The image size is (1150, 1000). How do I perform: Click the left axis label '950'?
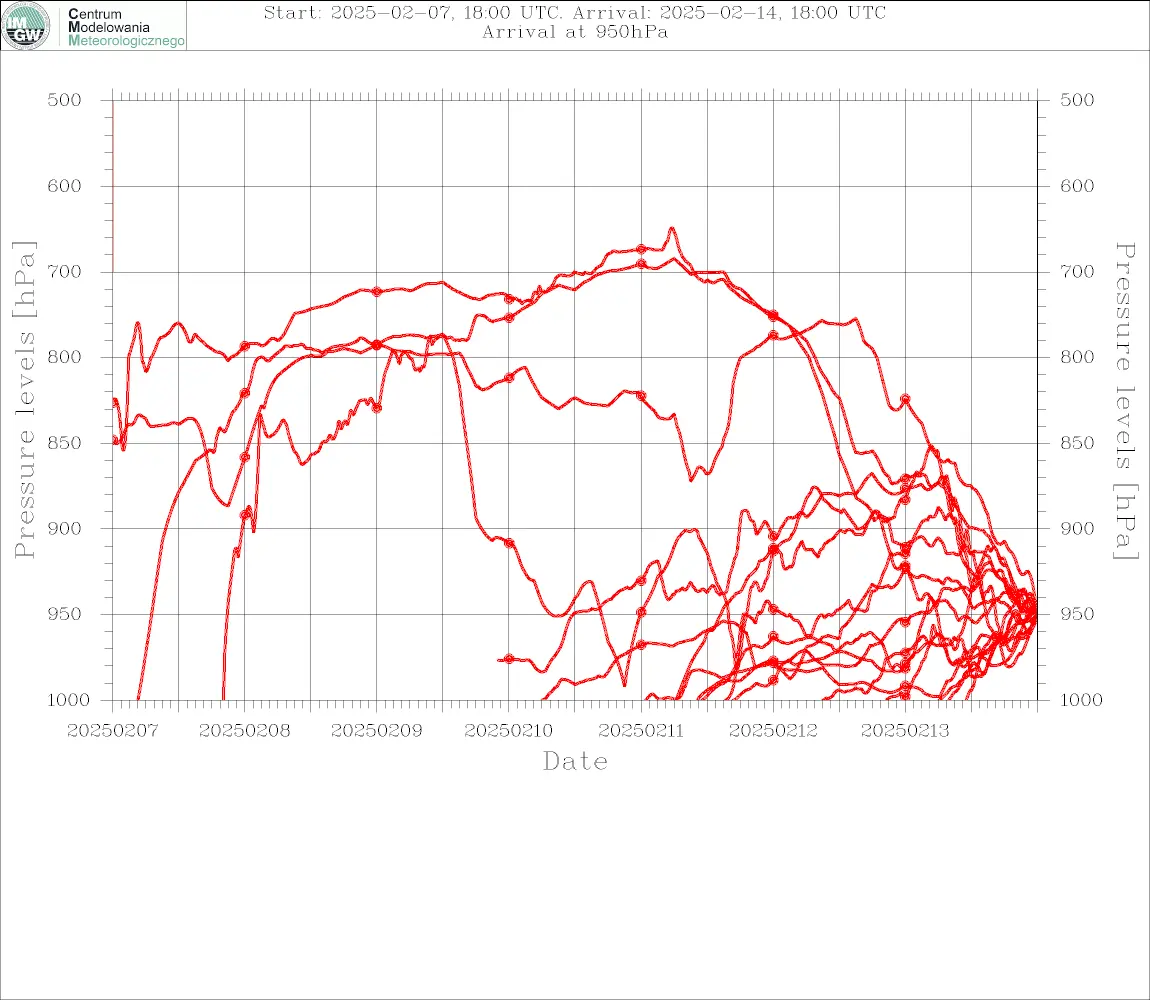pos(65,614)
